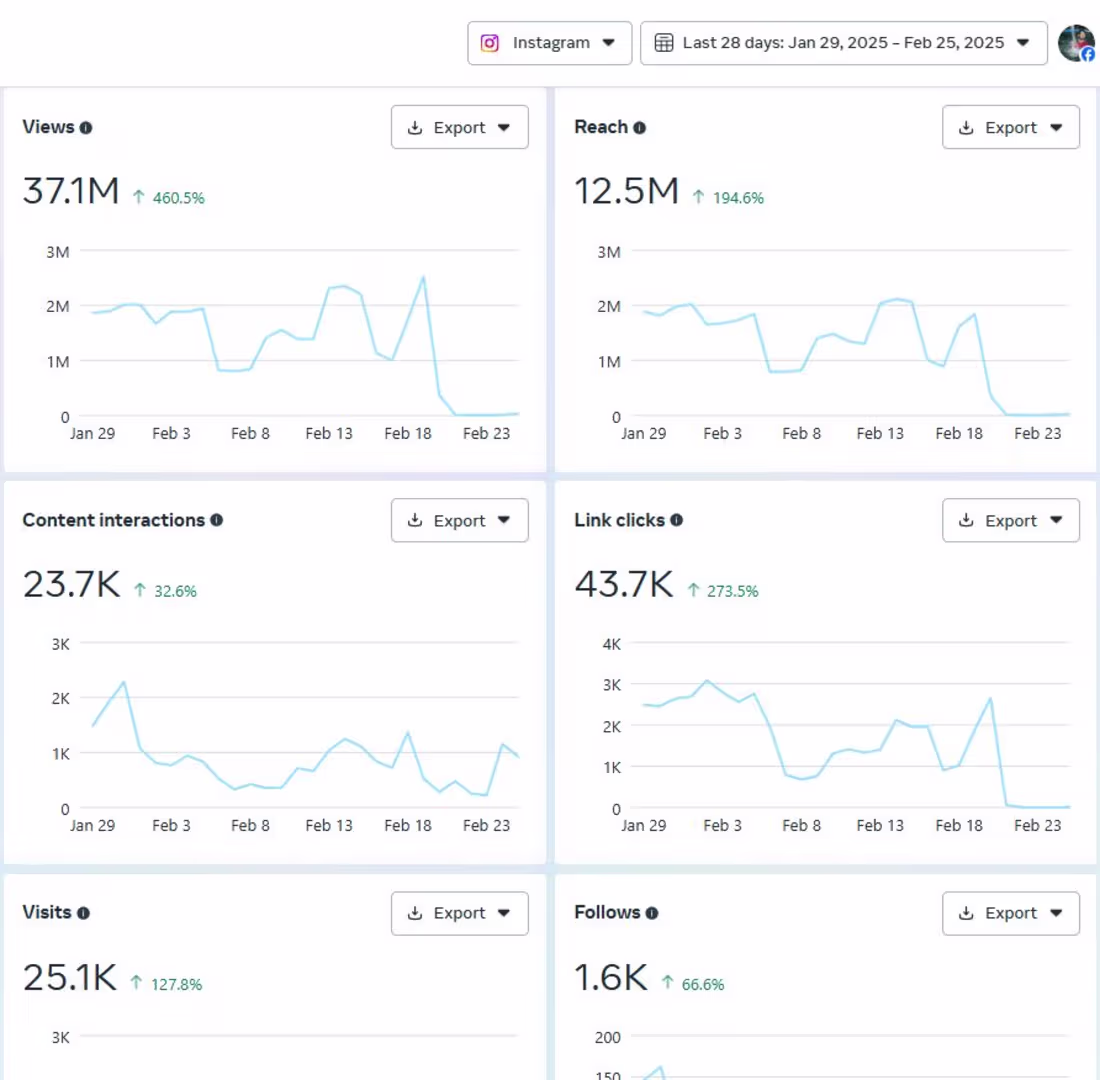Image resolution: width=1100 pixels, height=1080 pixels.
Task: Export the Content interactions data
Action: 460,520
